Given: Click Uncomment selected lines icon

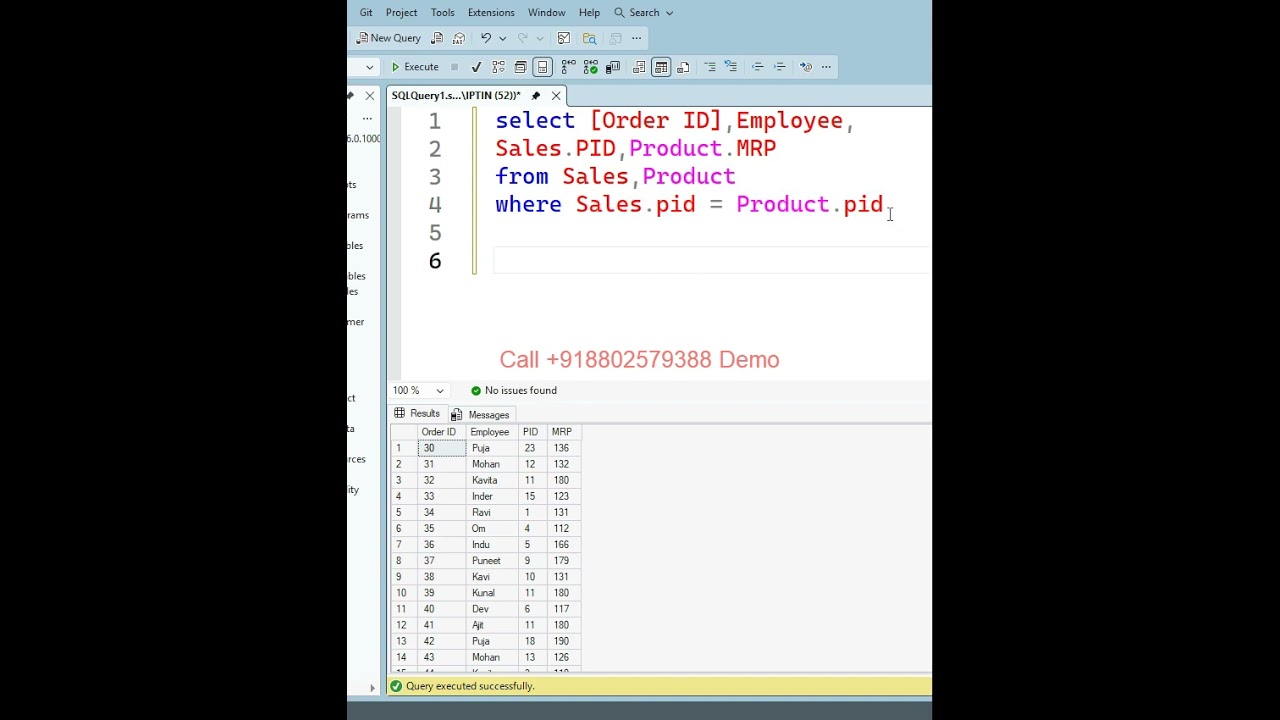Looking at the screenshot, I should (731, 67).
